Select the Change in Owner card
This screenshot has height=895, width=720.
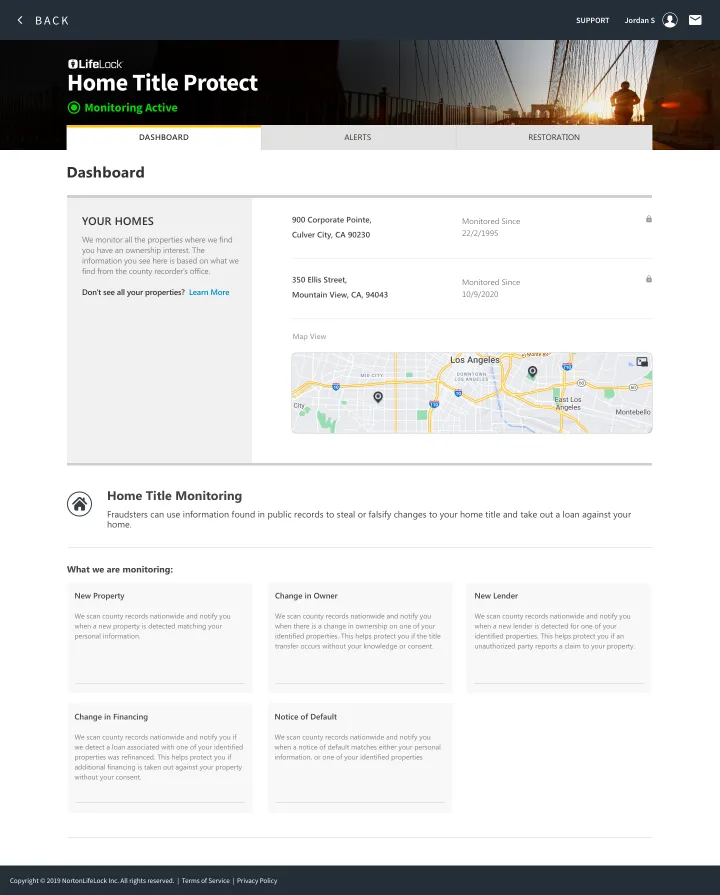360,638
